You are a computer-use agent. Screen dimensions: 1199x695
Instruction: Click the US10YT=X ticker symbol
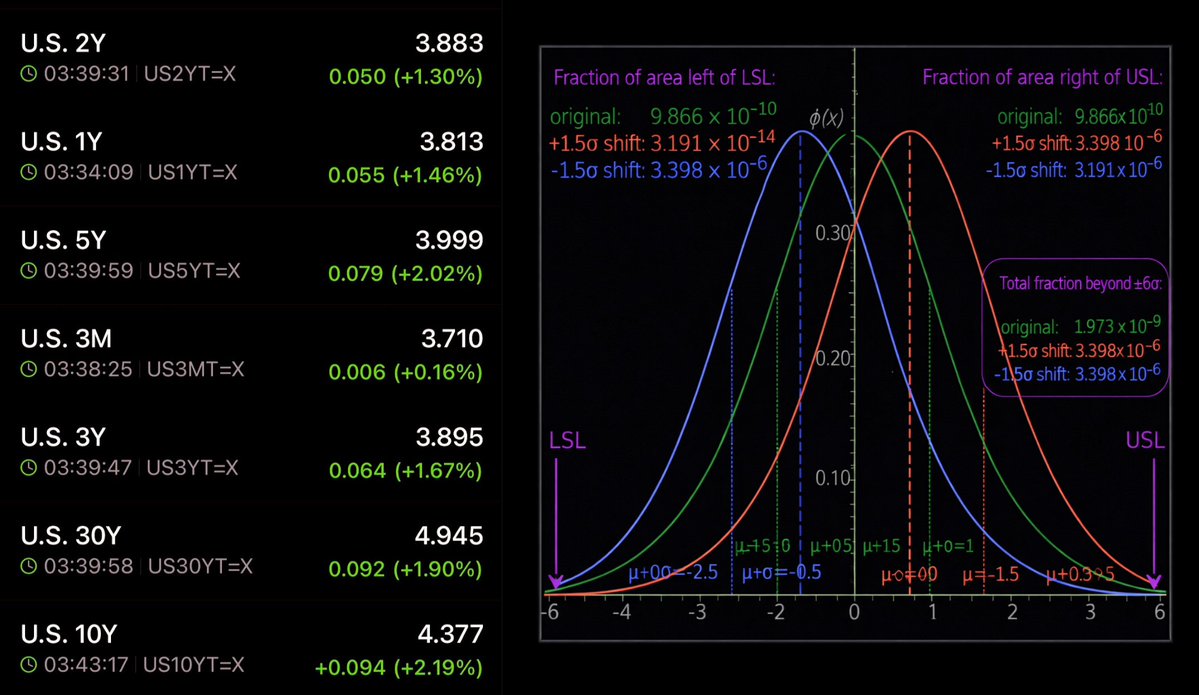[193, 665]
